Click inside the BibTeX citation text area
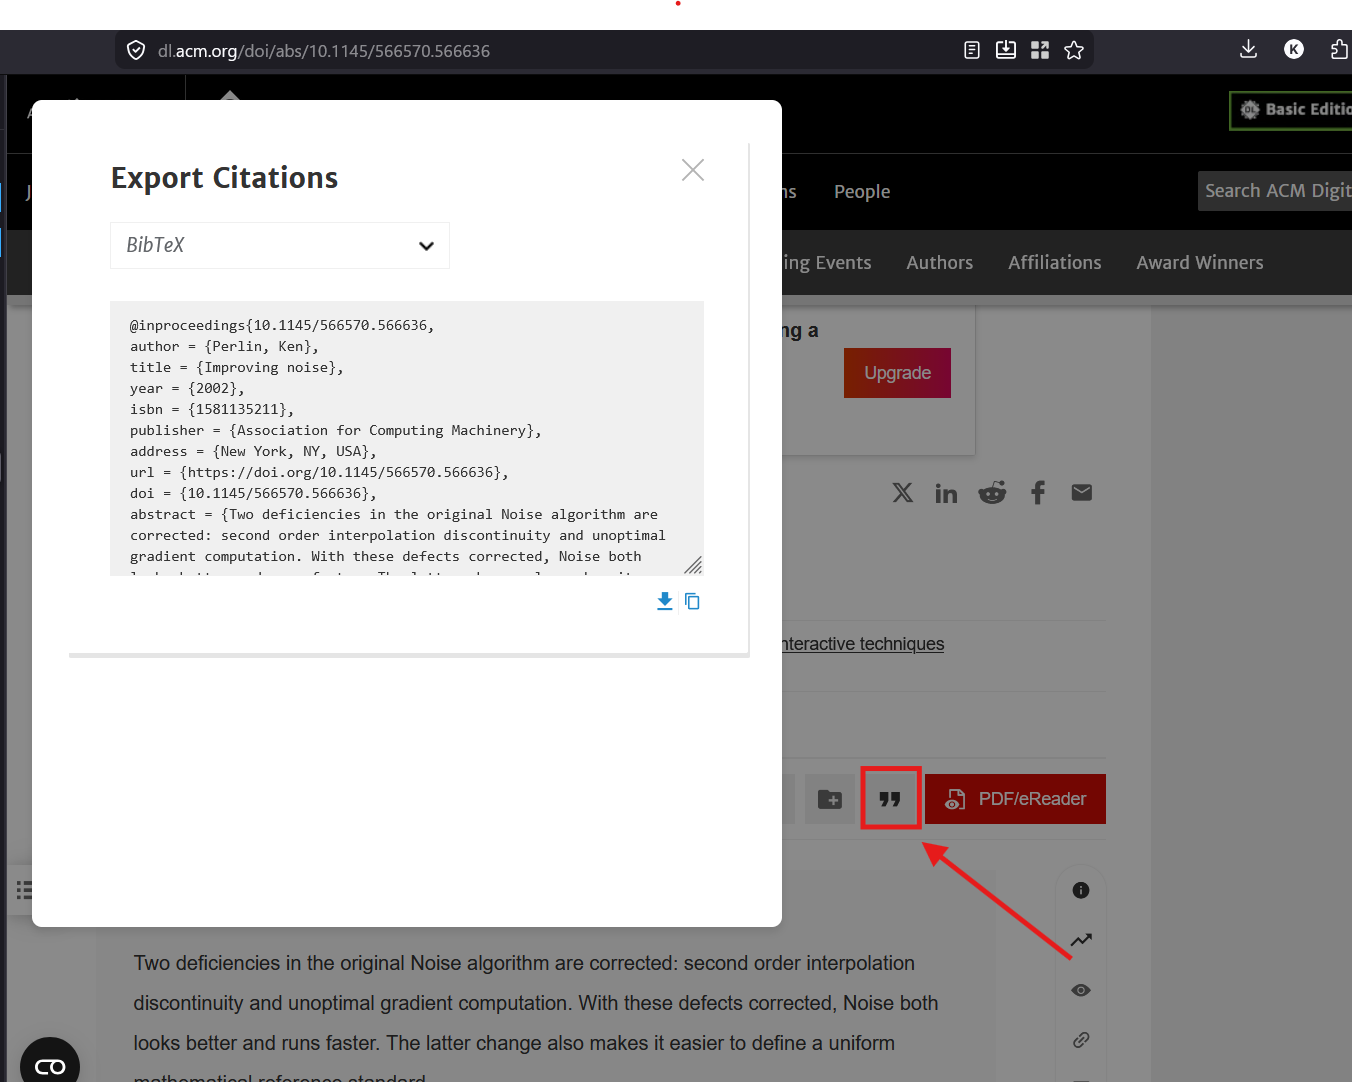1352x1082 pixels. pos(406,438)
